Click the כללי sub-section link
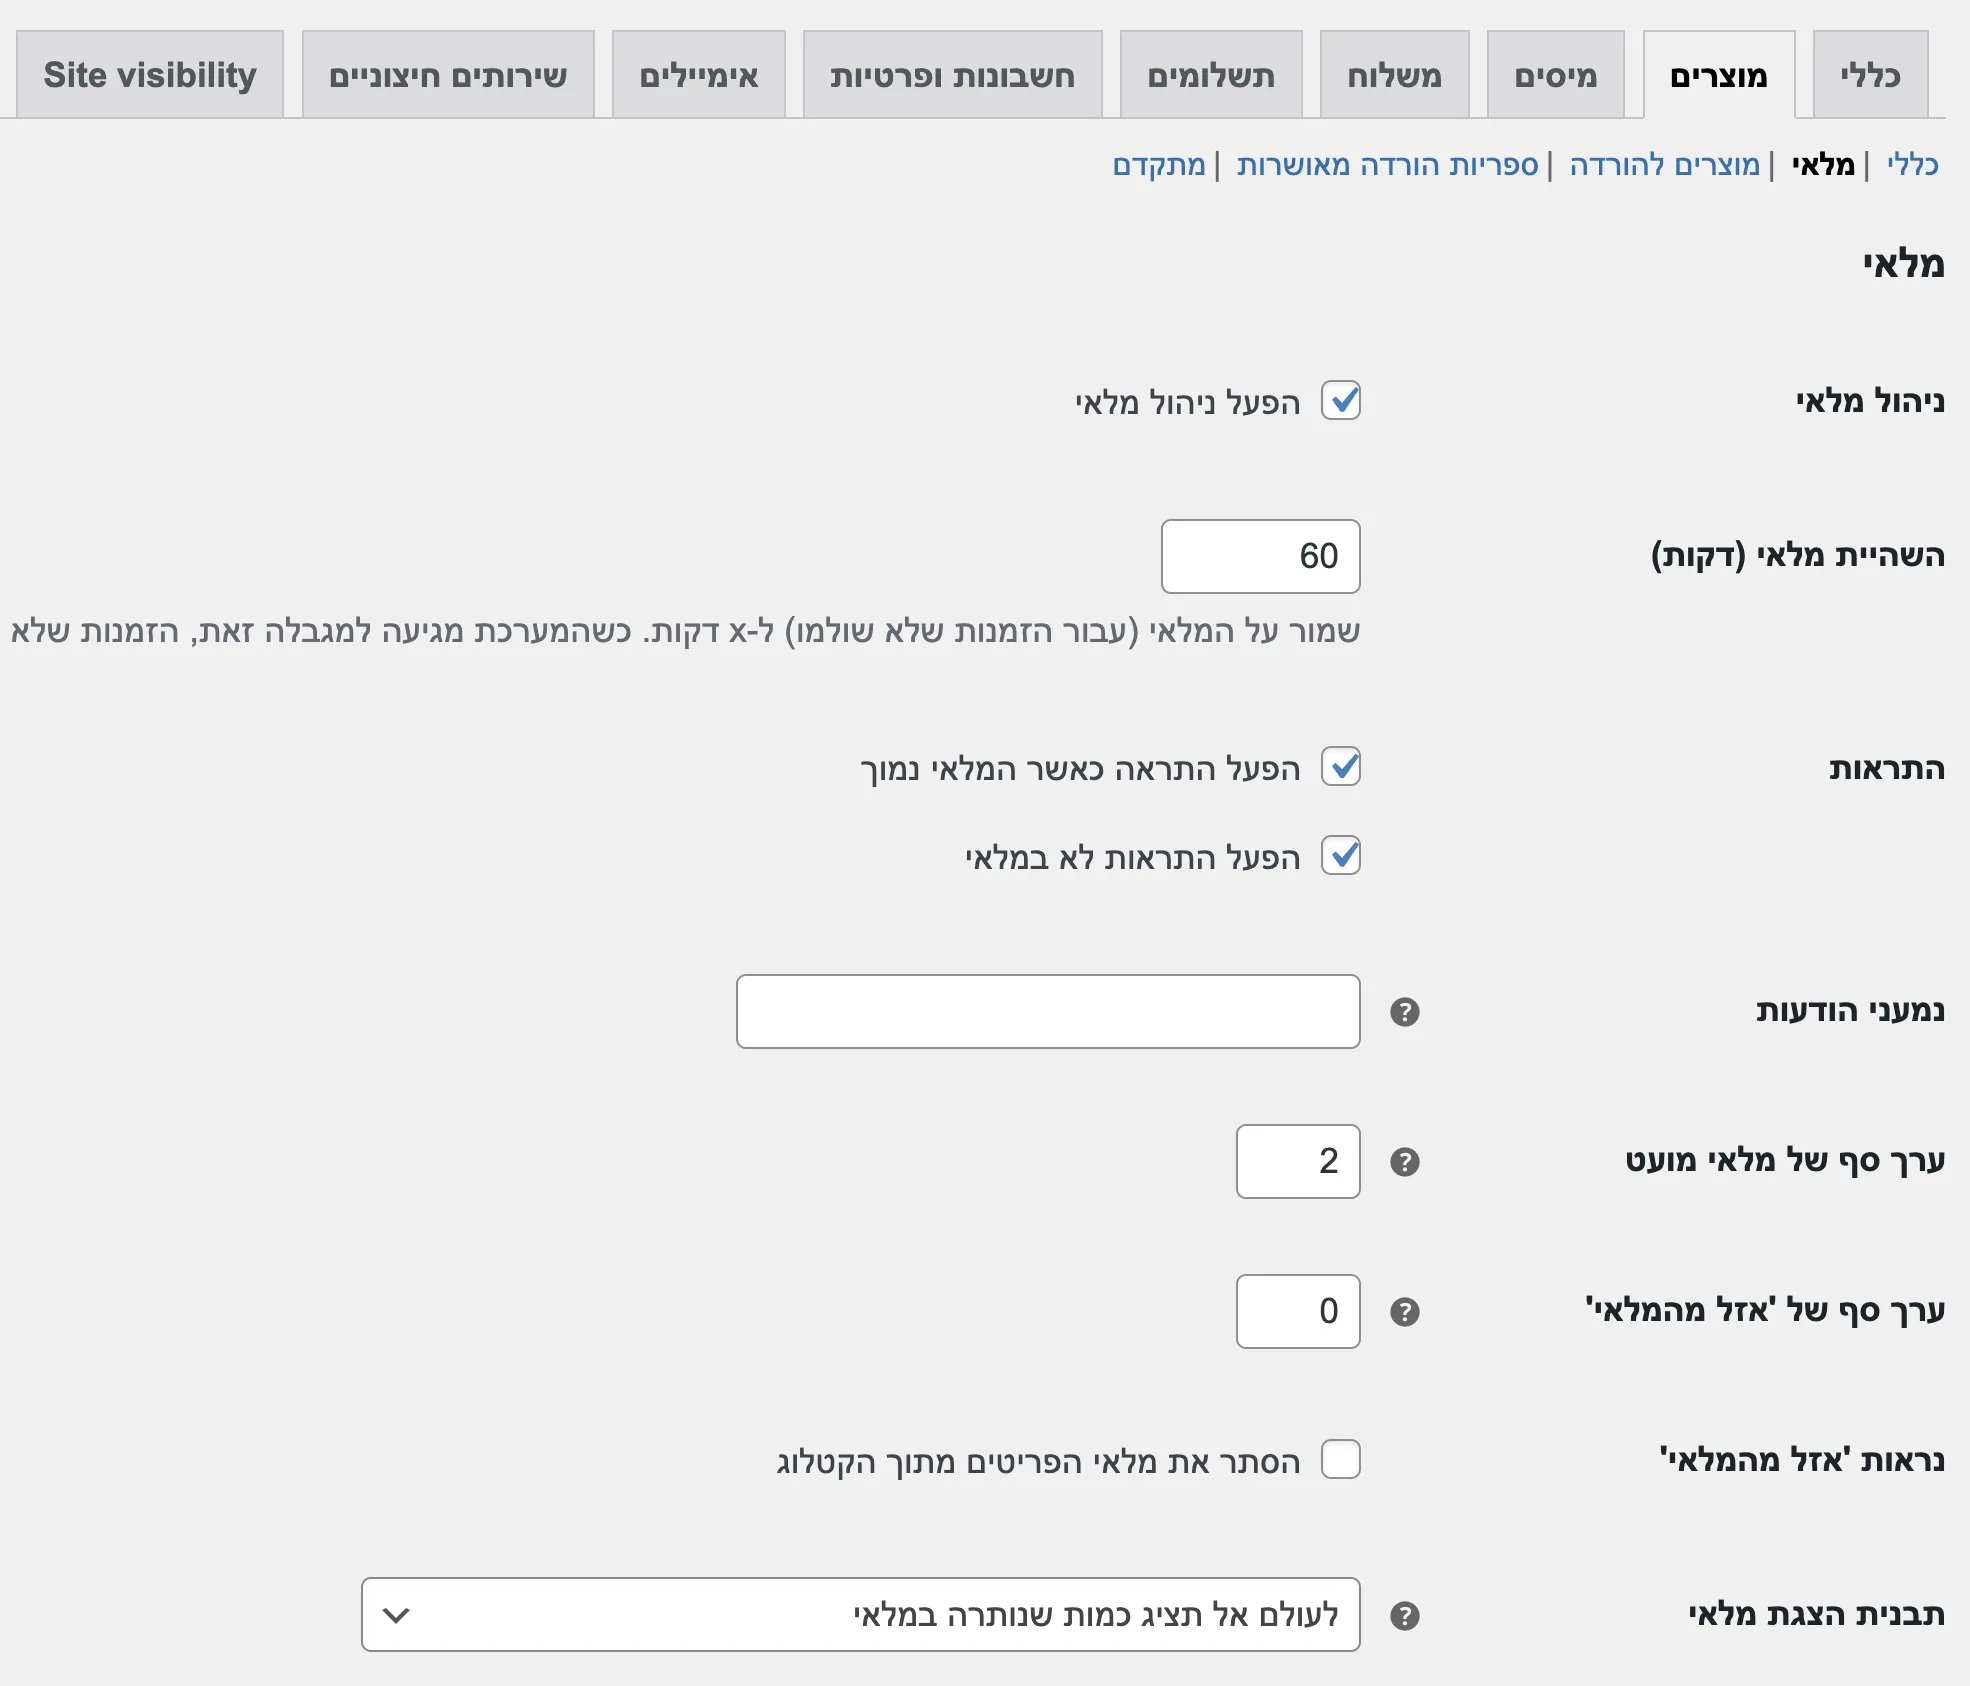This screenshot has width=1970, height=1686. [x=1912, y=164]
